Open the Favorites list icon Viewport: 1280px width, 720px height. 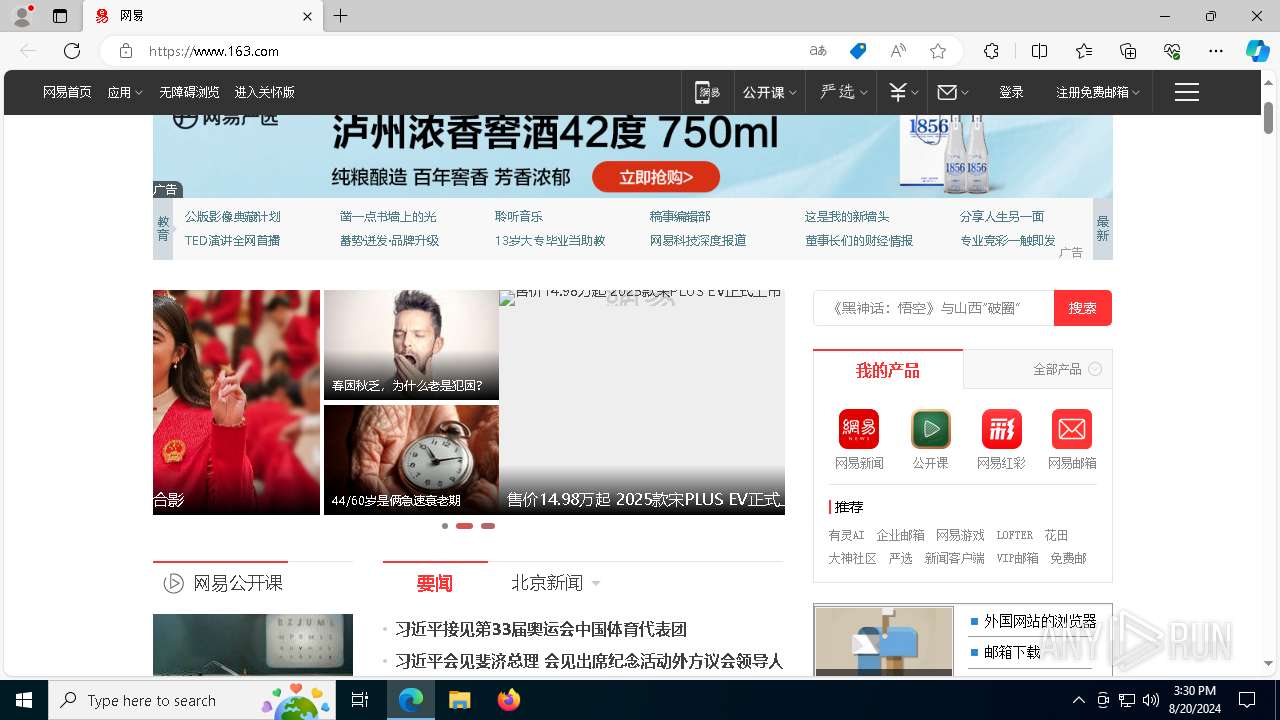(1084, 51)
